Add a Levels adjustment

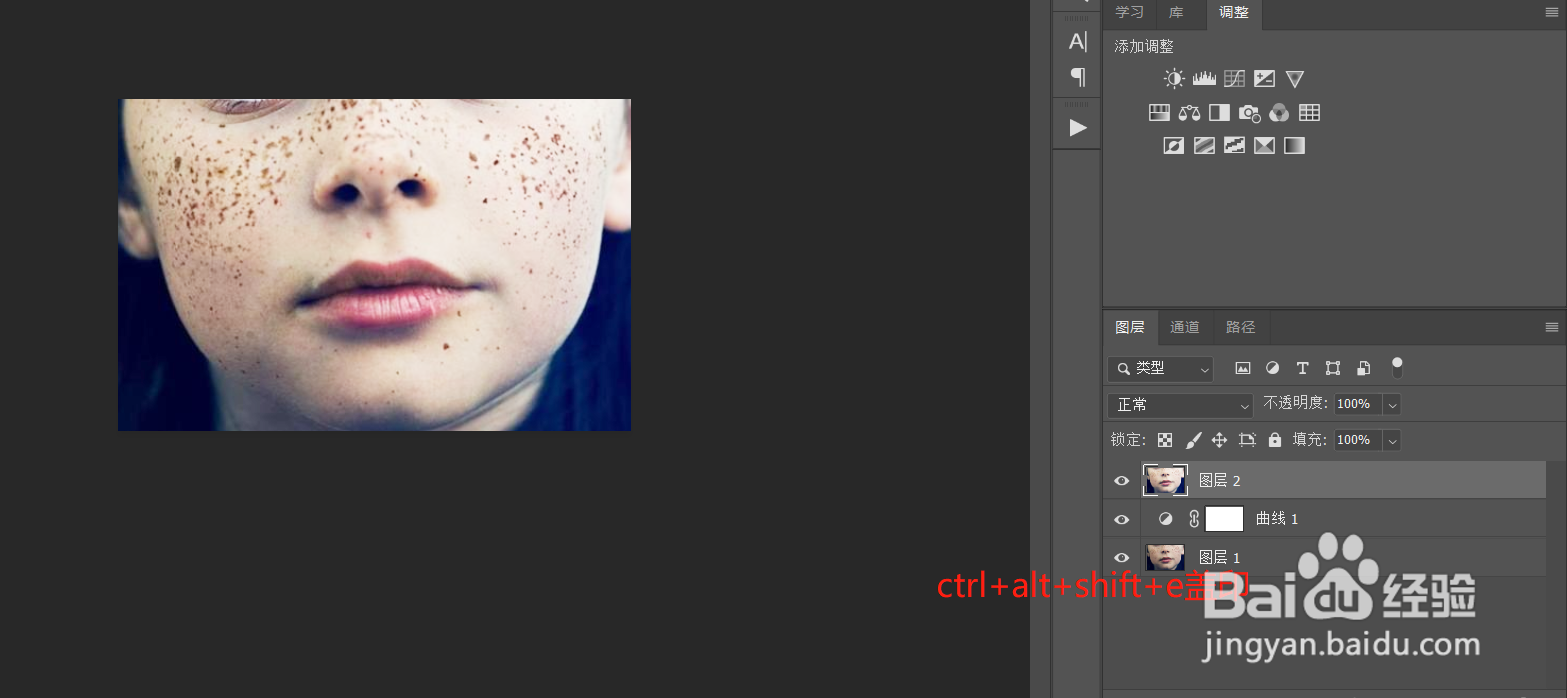1204,78
